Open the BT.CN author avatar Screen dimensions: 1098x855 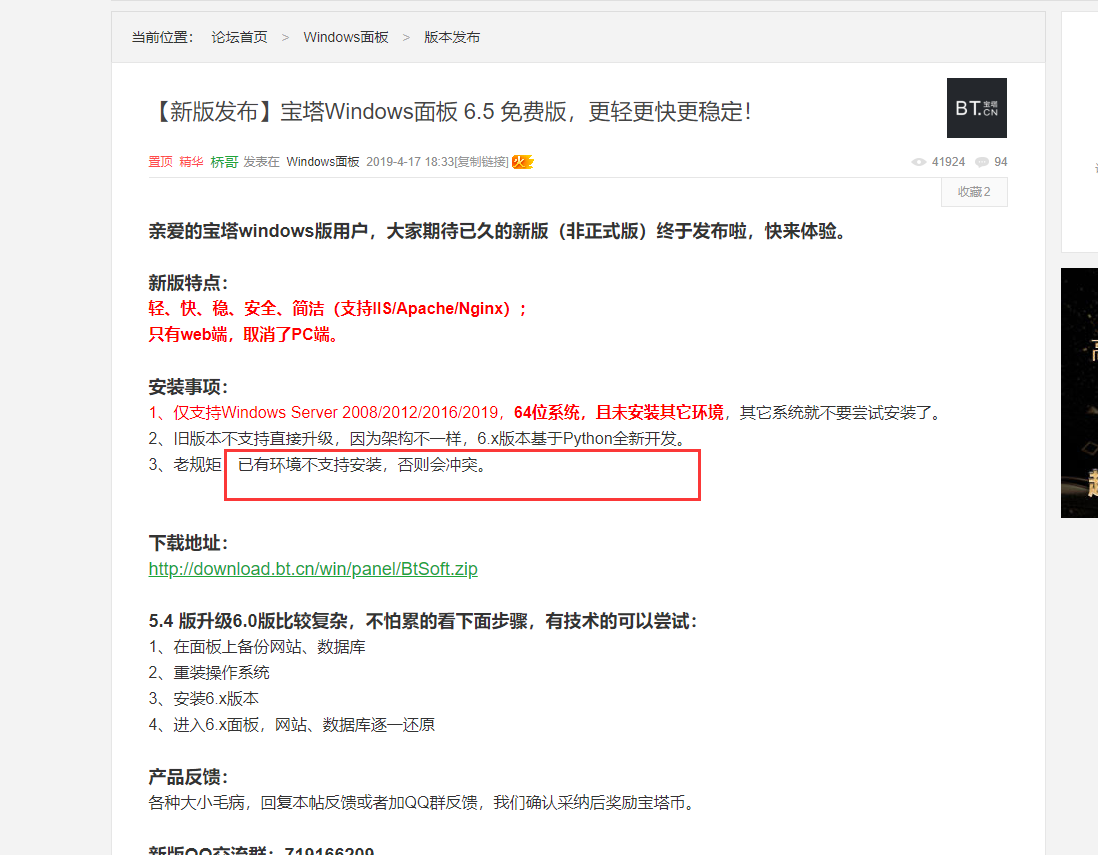tap(976, 108)
